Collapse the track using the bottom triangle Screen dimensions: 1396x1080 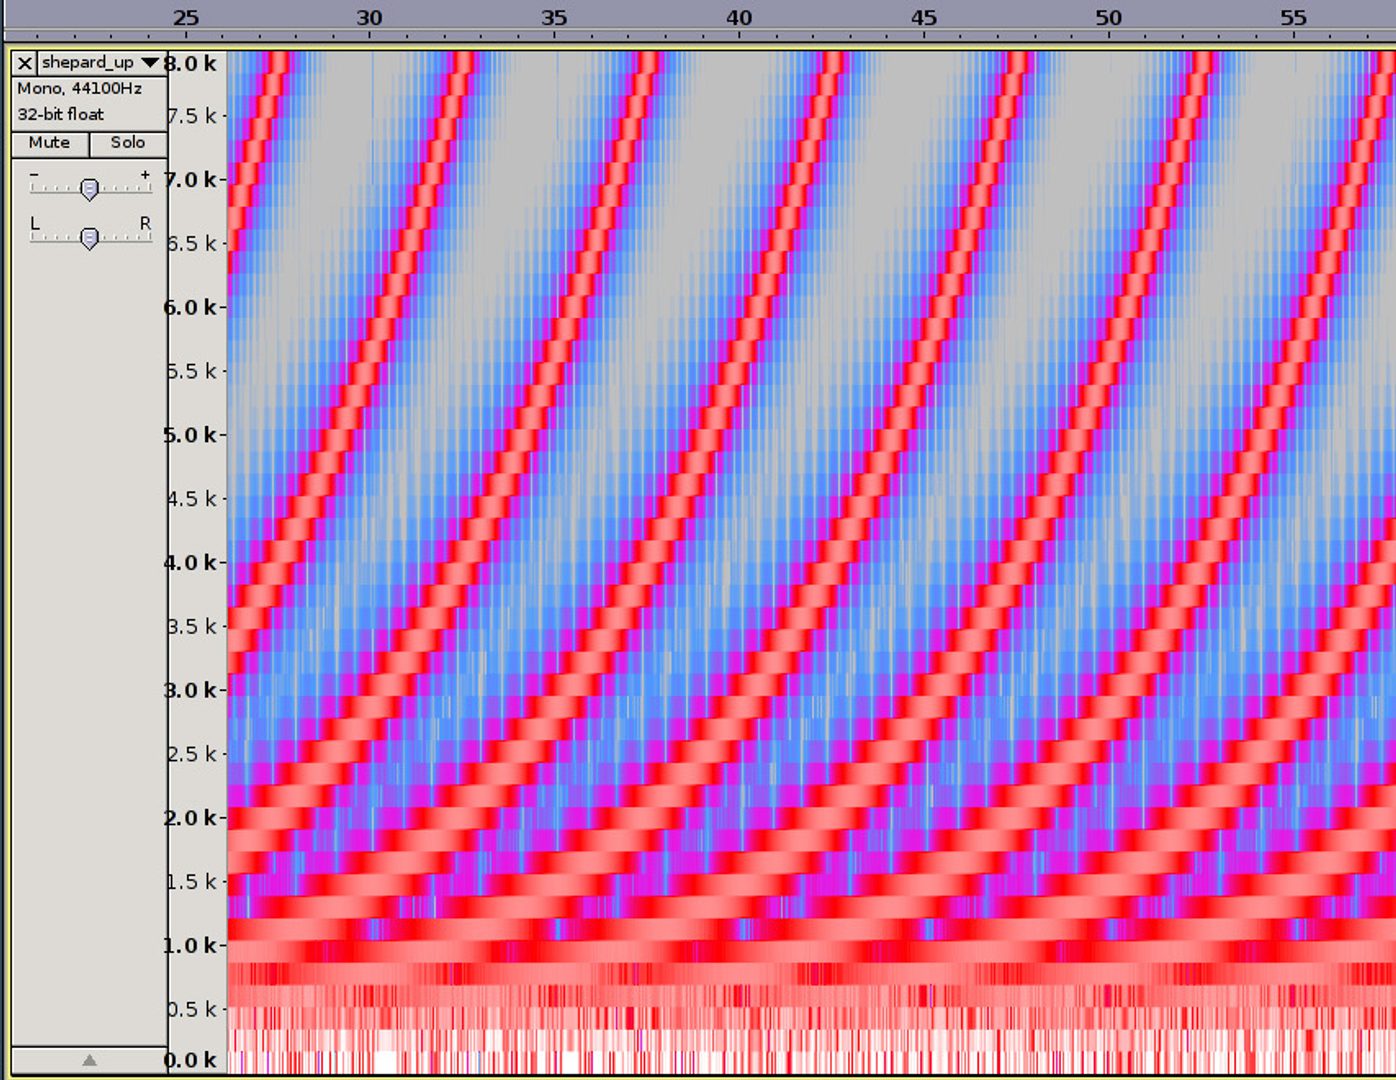coord(89,1060)
